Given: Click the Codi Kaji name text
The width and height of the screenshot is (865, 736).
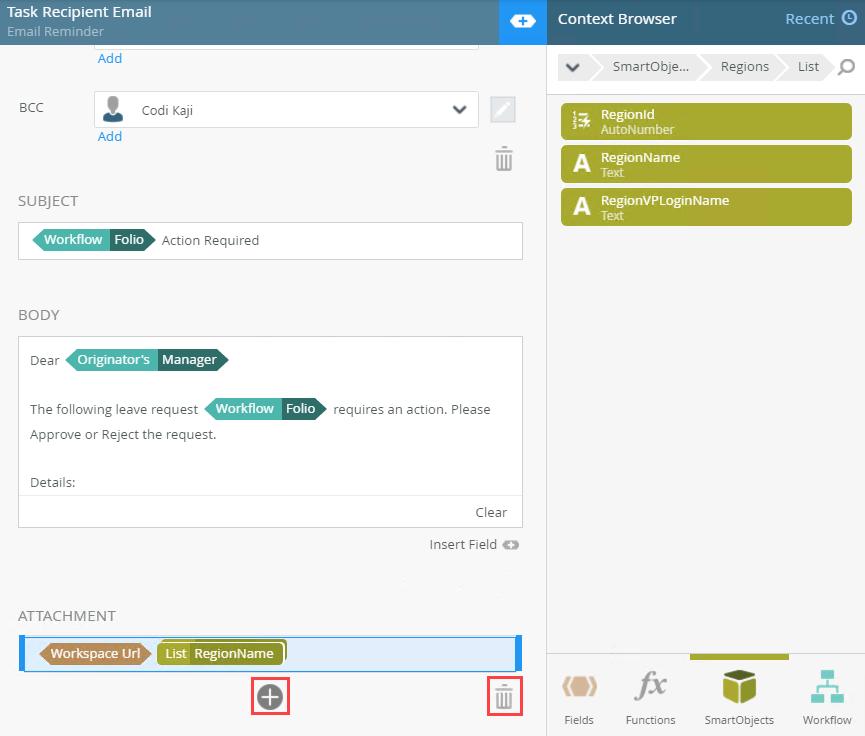Looking at the screenshot, I should click(x=167, y=110).
